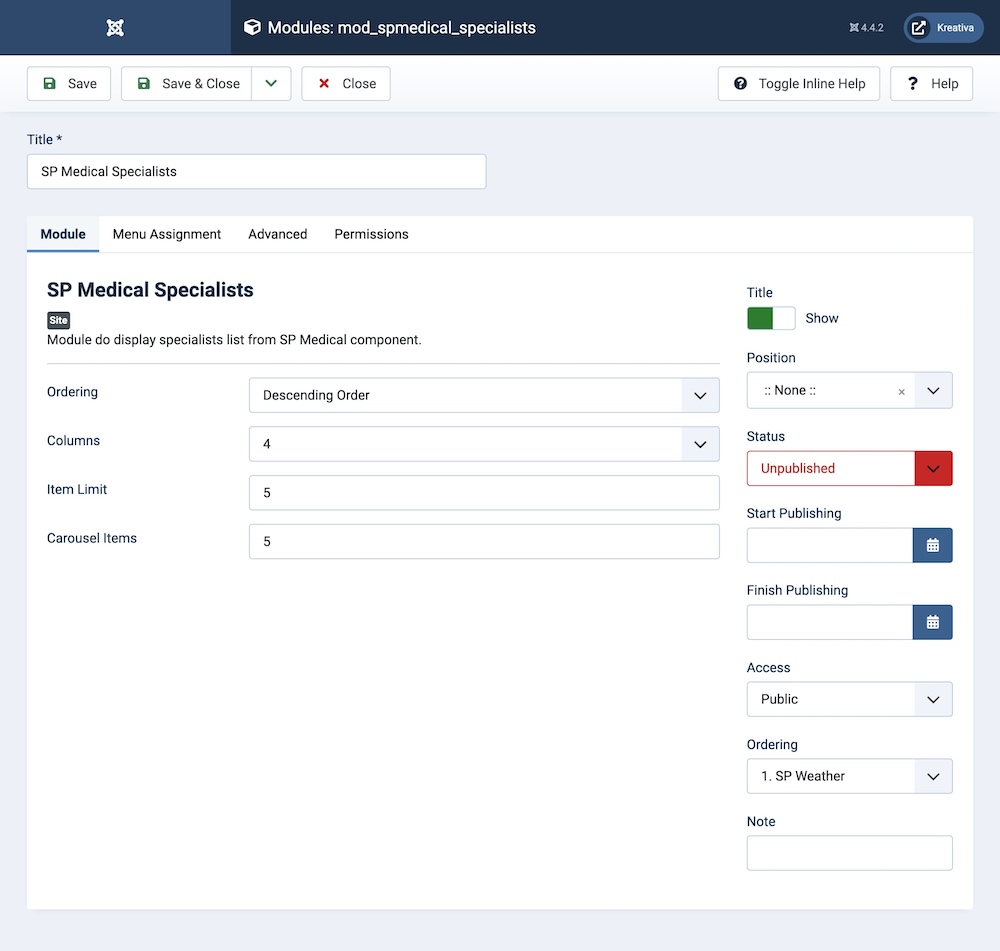
Task: Toggle the Title Show switch
Action: tap(771, 318)
